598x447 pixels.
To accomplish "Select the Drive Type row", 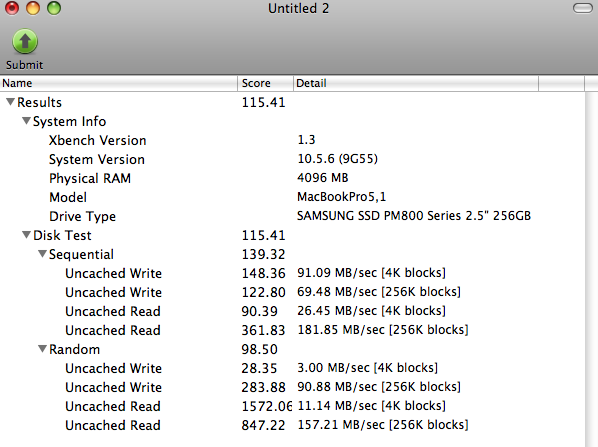I will coord(292,216).
